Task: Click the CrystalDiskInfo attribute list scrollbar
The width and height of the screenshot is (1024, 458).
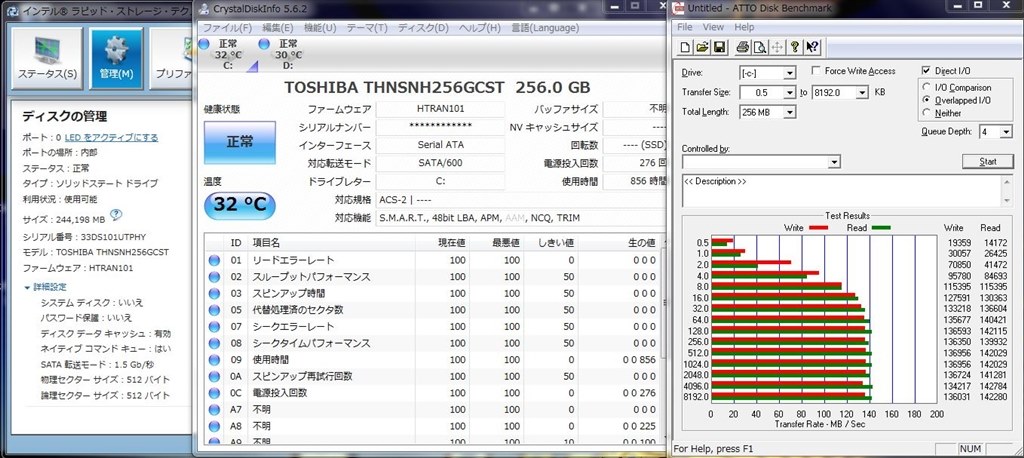Action: coord(665,303)
